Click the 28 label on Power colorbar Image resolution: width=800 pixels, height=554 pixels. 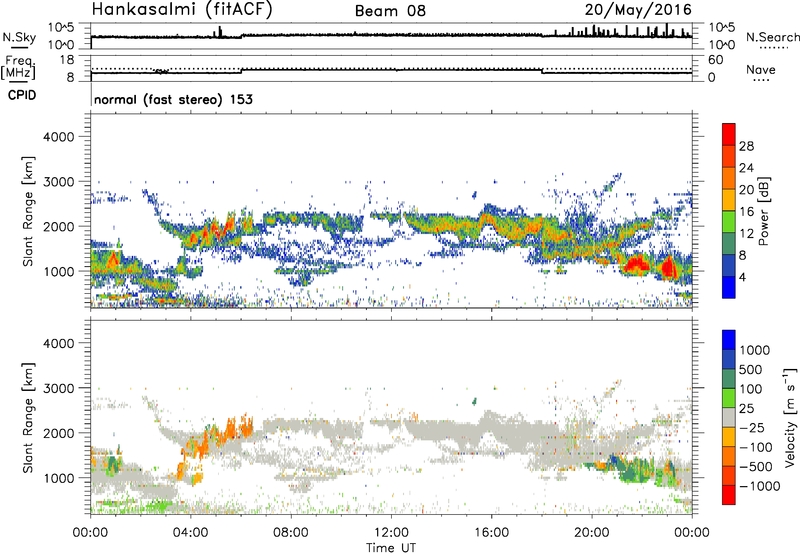(746, 146)
